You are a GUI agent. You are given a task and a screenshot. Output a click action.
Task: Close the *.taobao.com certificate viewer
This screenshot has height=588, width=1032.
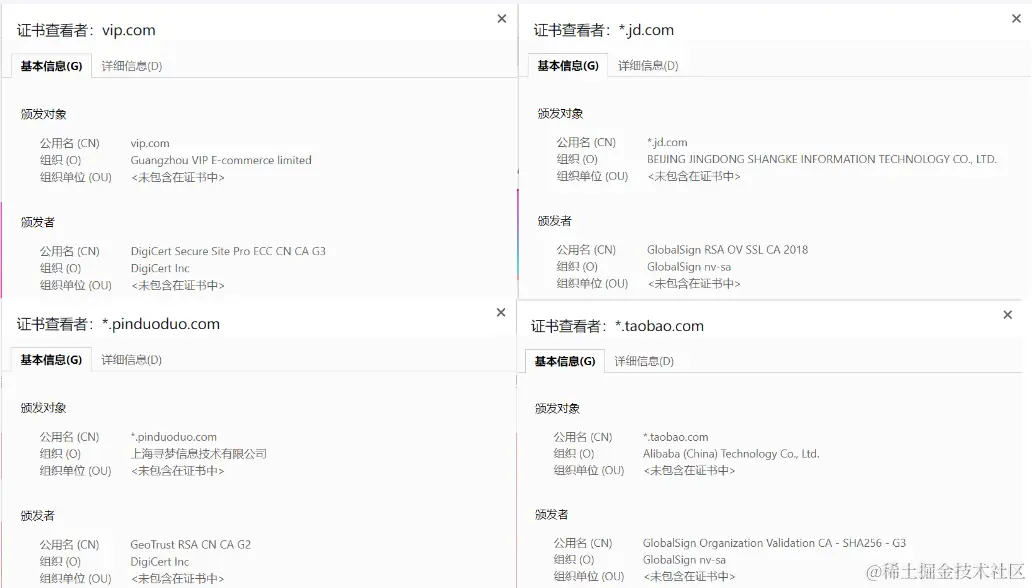pos(1008,315)
